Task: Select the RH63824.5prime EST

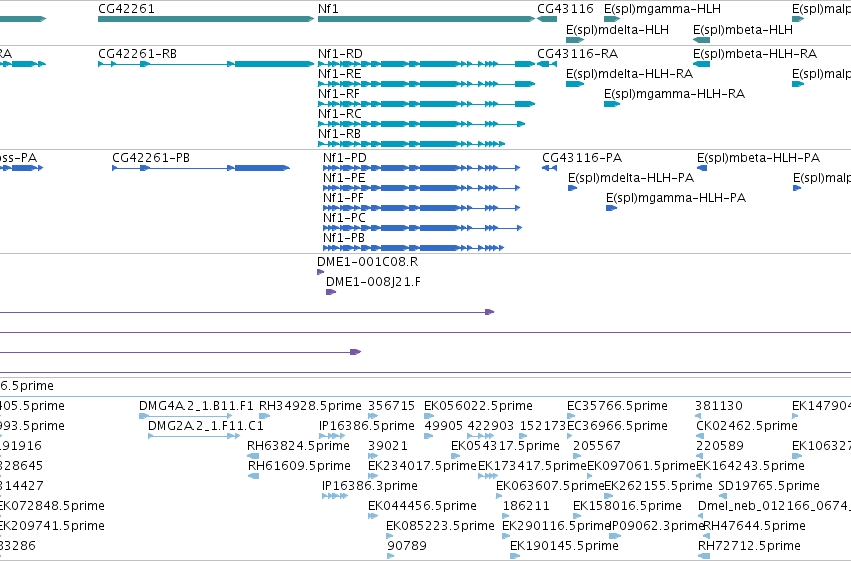Action: pos(253,456)
